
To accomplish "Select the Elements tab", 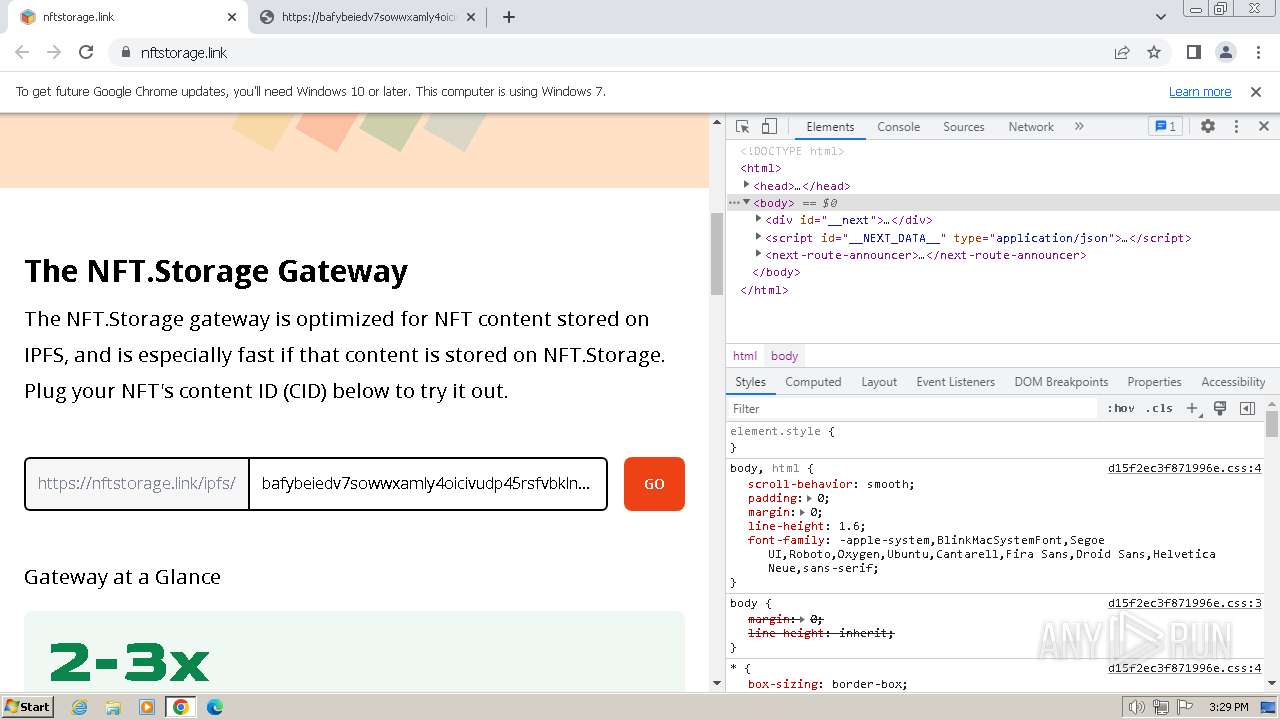I will 830,127.
